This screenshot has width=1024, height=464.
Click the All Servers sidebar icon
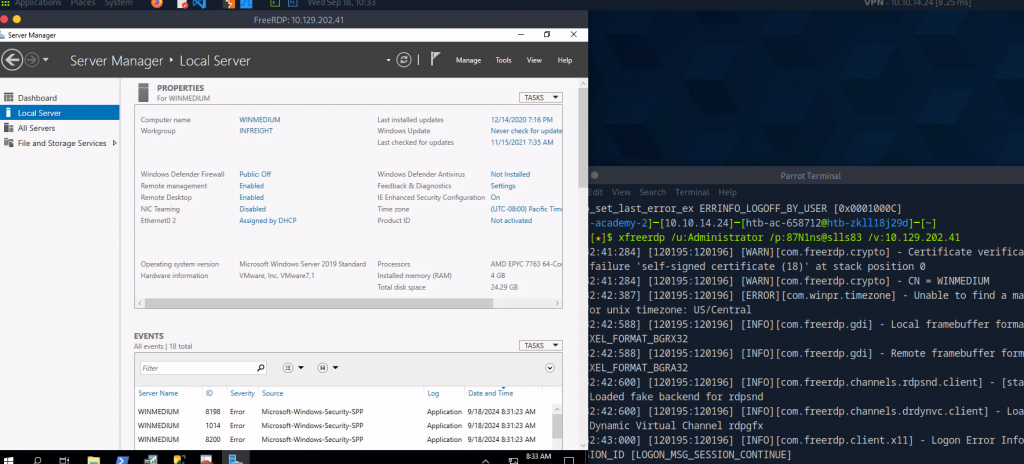(x=8, y=128)
